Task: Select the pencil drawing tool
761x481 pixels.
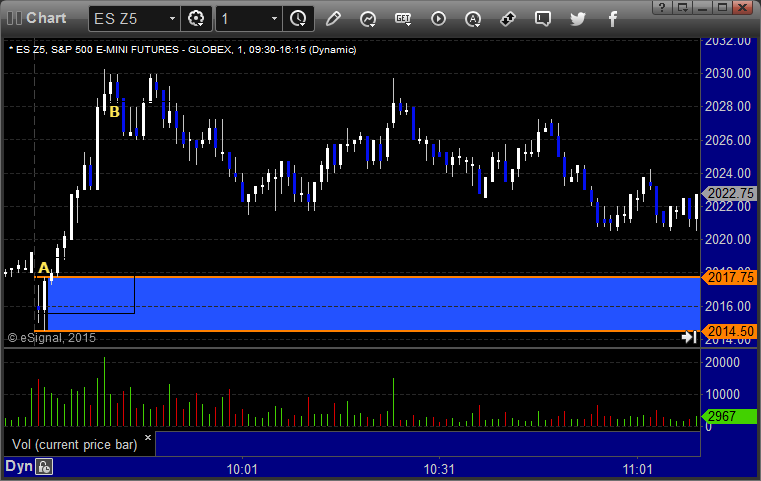Action: [333, 18]
